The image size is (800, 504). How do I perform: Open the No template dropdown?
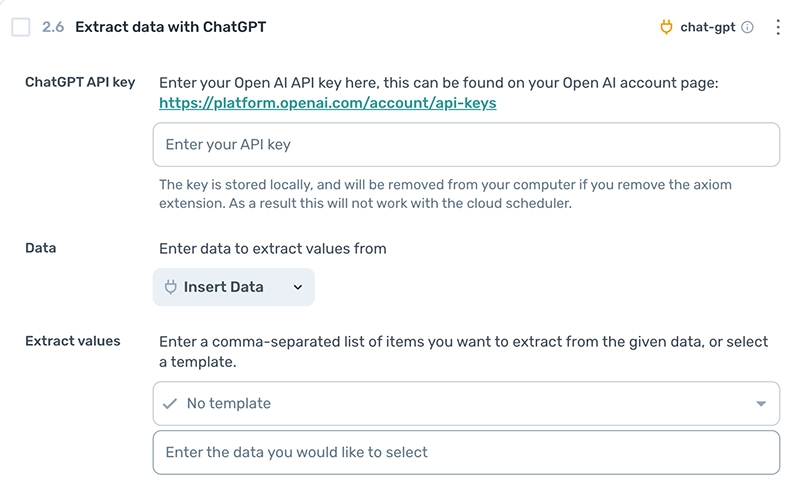tap(466, 404)
